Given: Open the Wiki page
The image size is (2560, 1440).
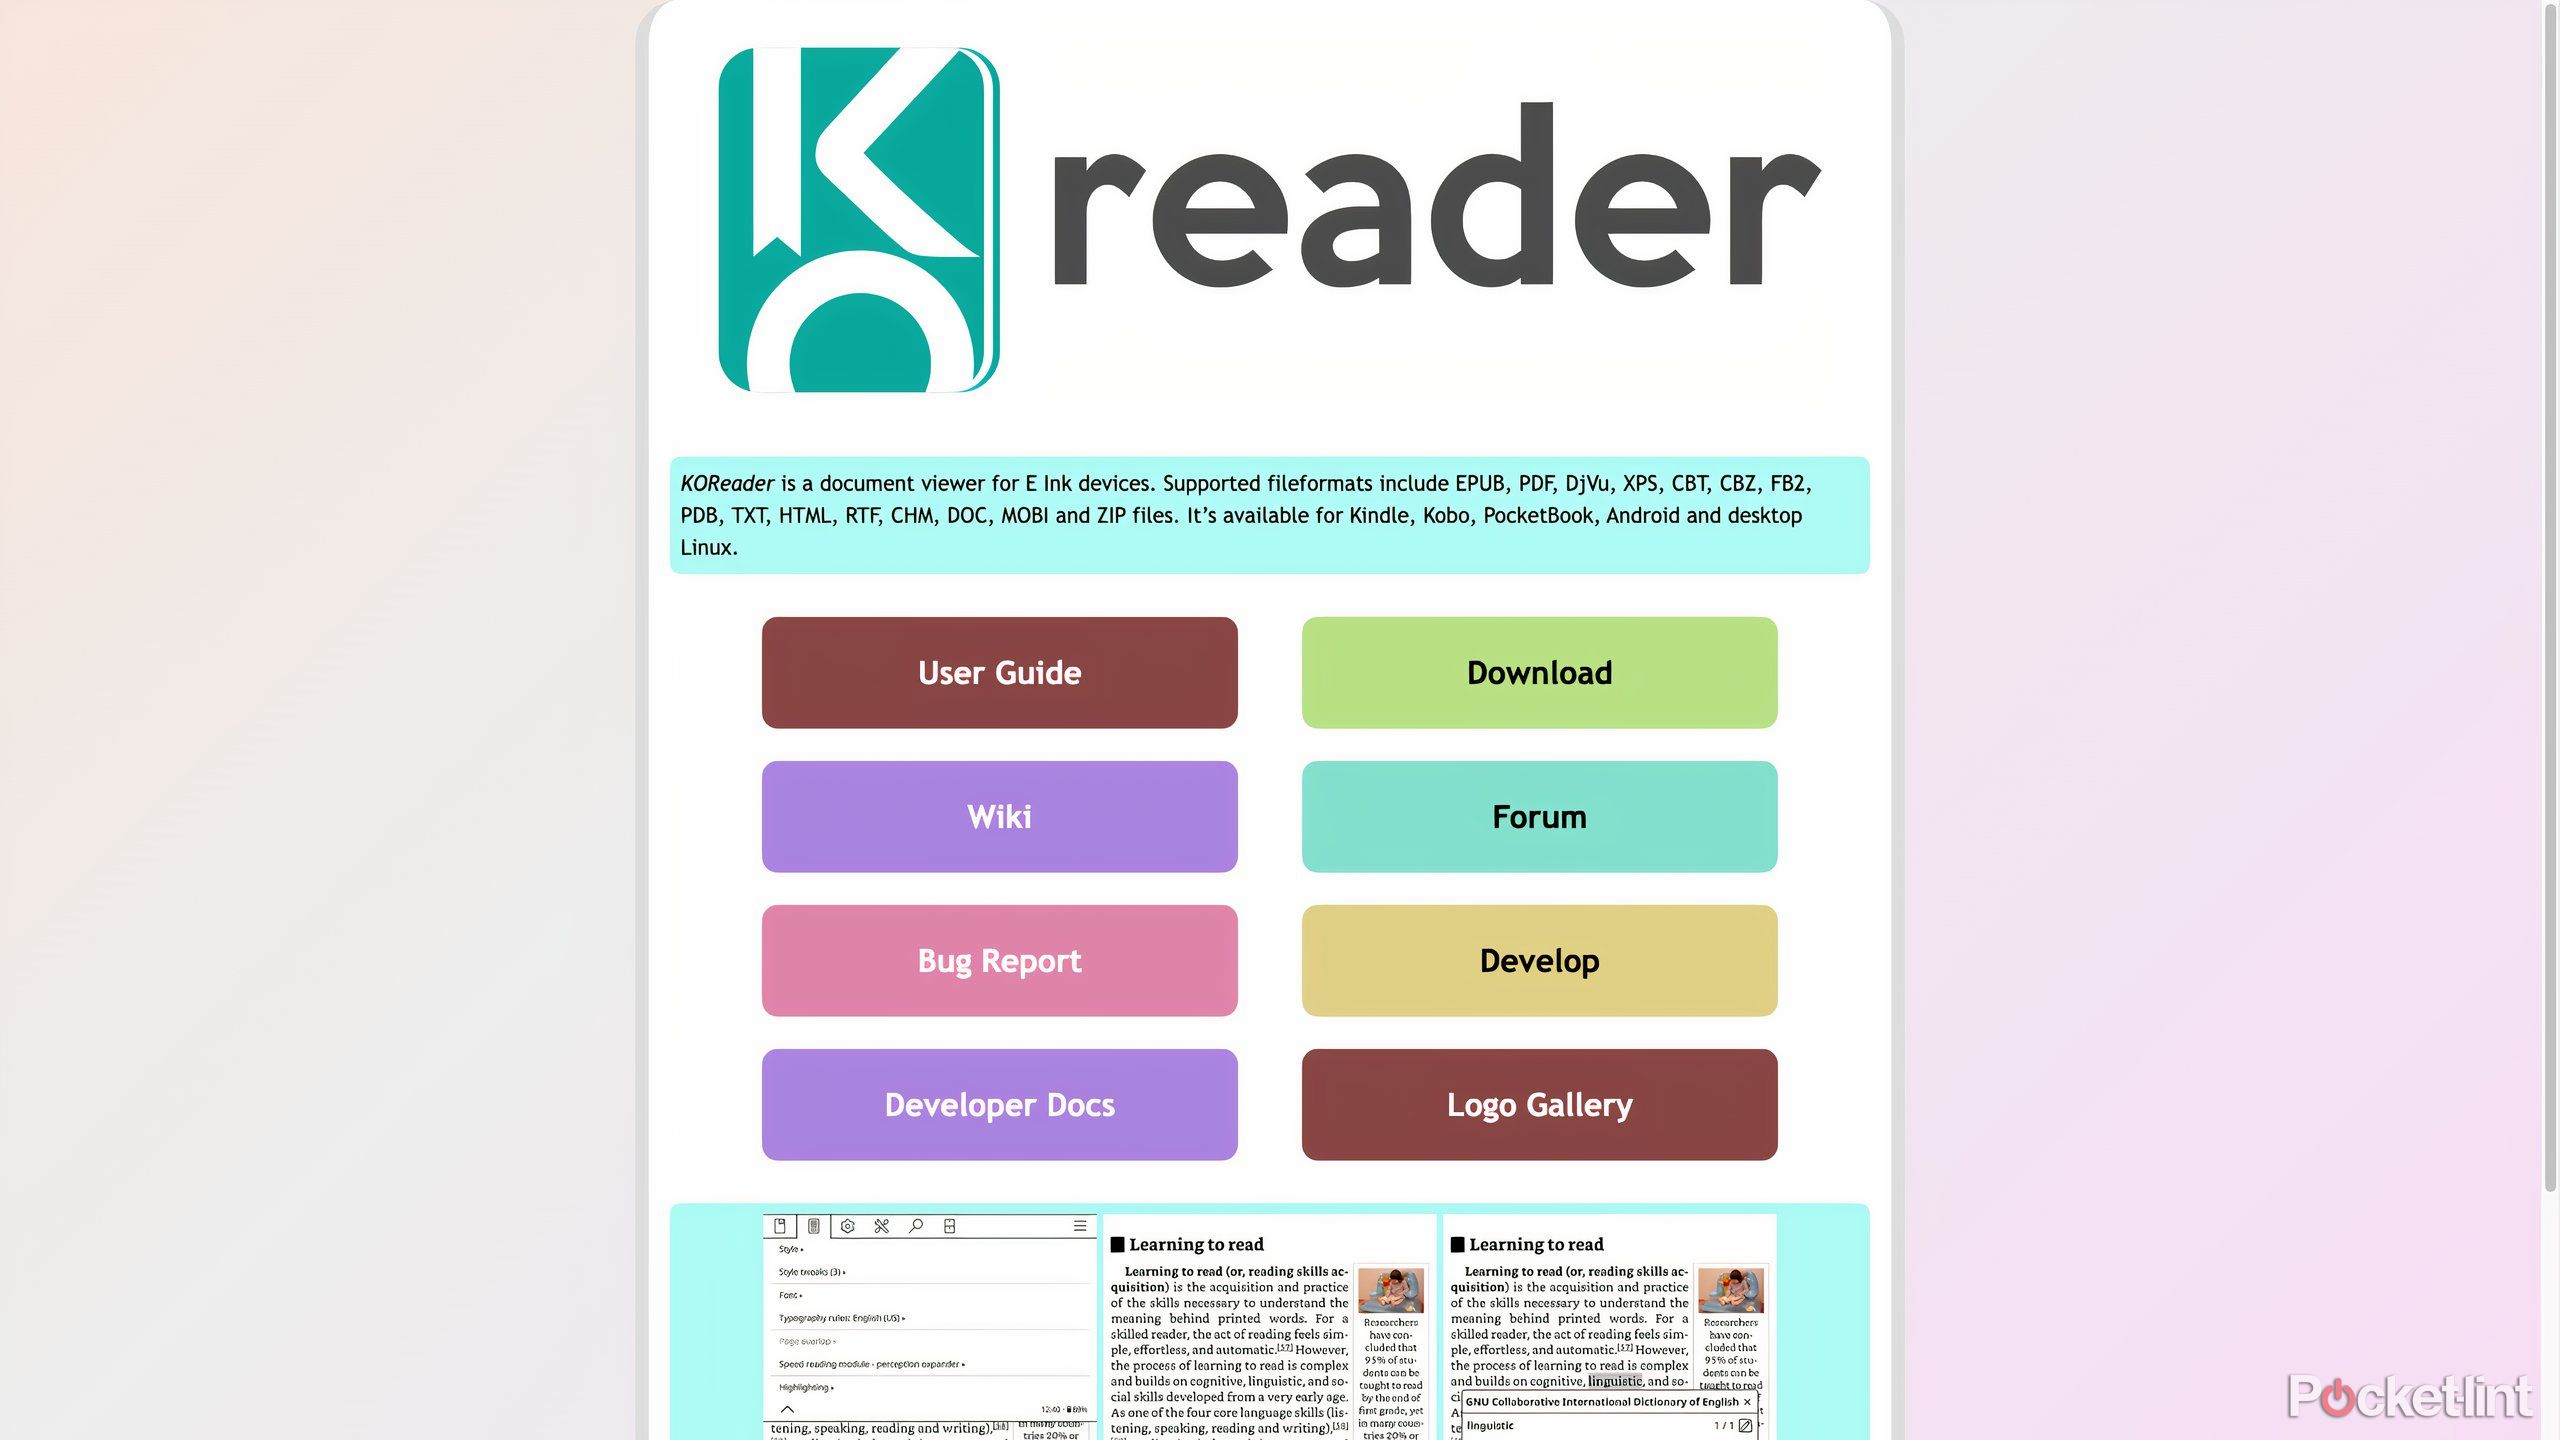Looking at the screenshot, I should pyautogui.click(x=999, y=816).
